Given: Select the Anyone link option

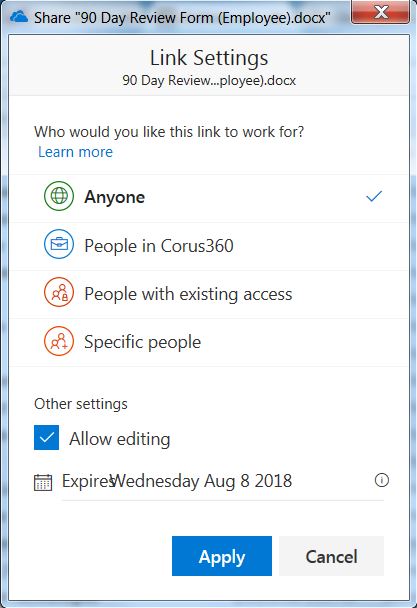Looking at the screenshot, I should [x=209, y=199].
